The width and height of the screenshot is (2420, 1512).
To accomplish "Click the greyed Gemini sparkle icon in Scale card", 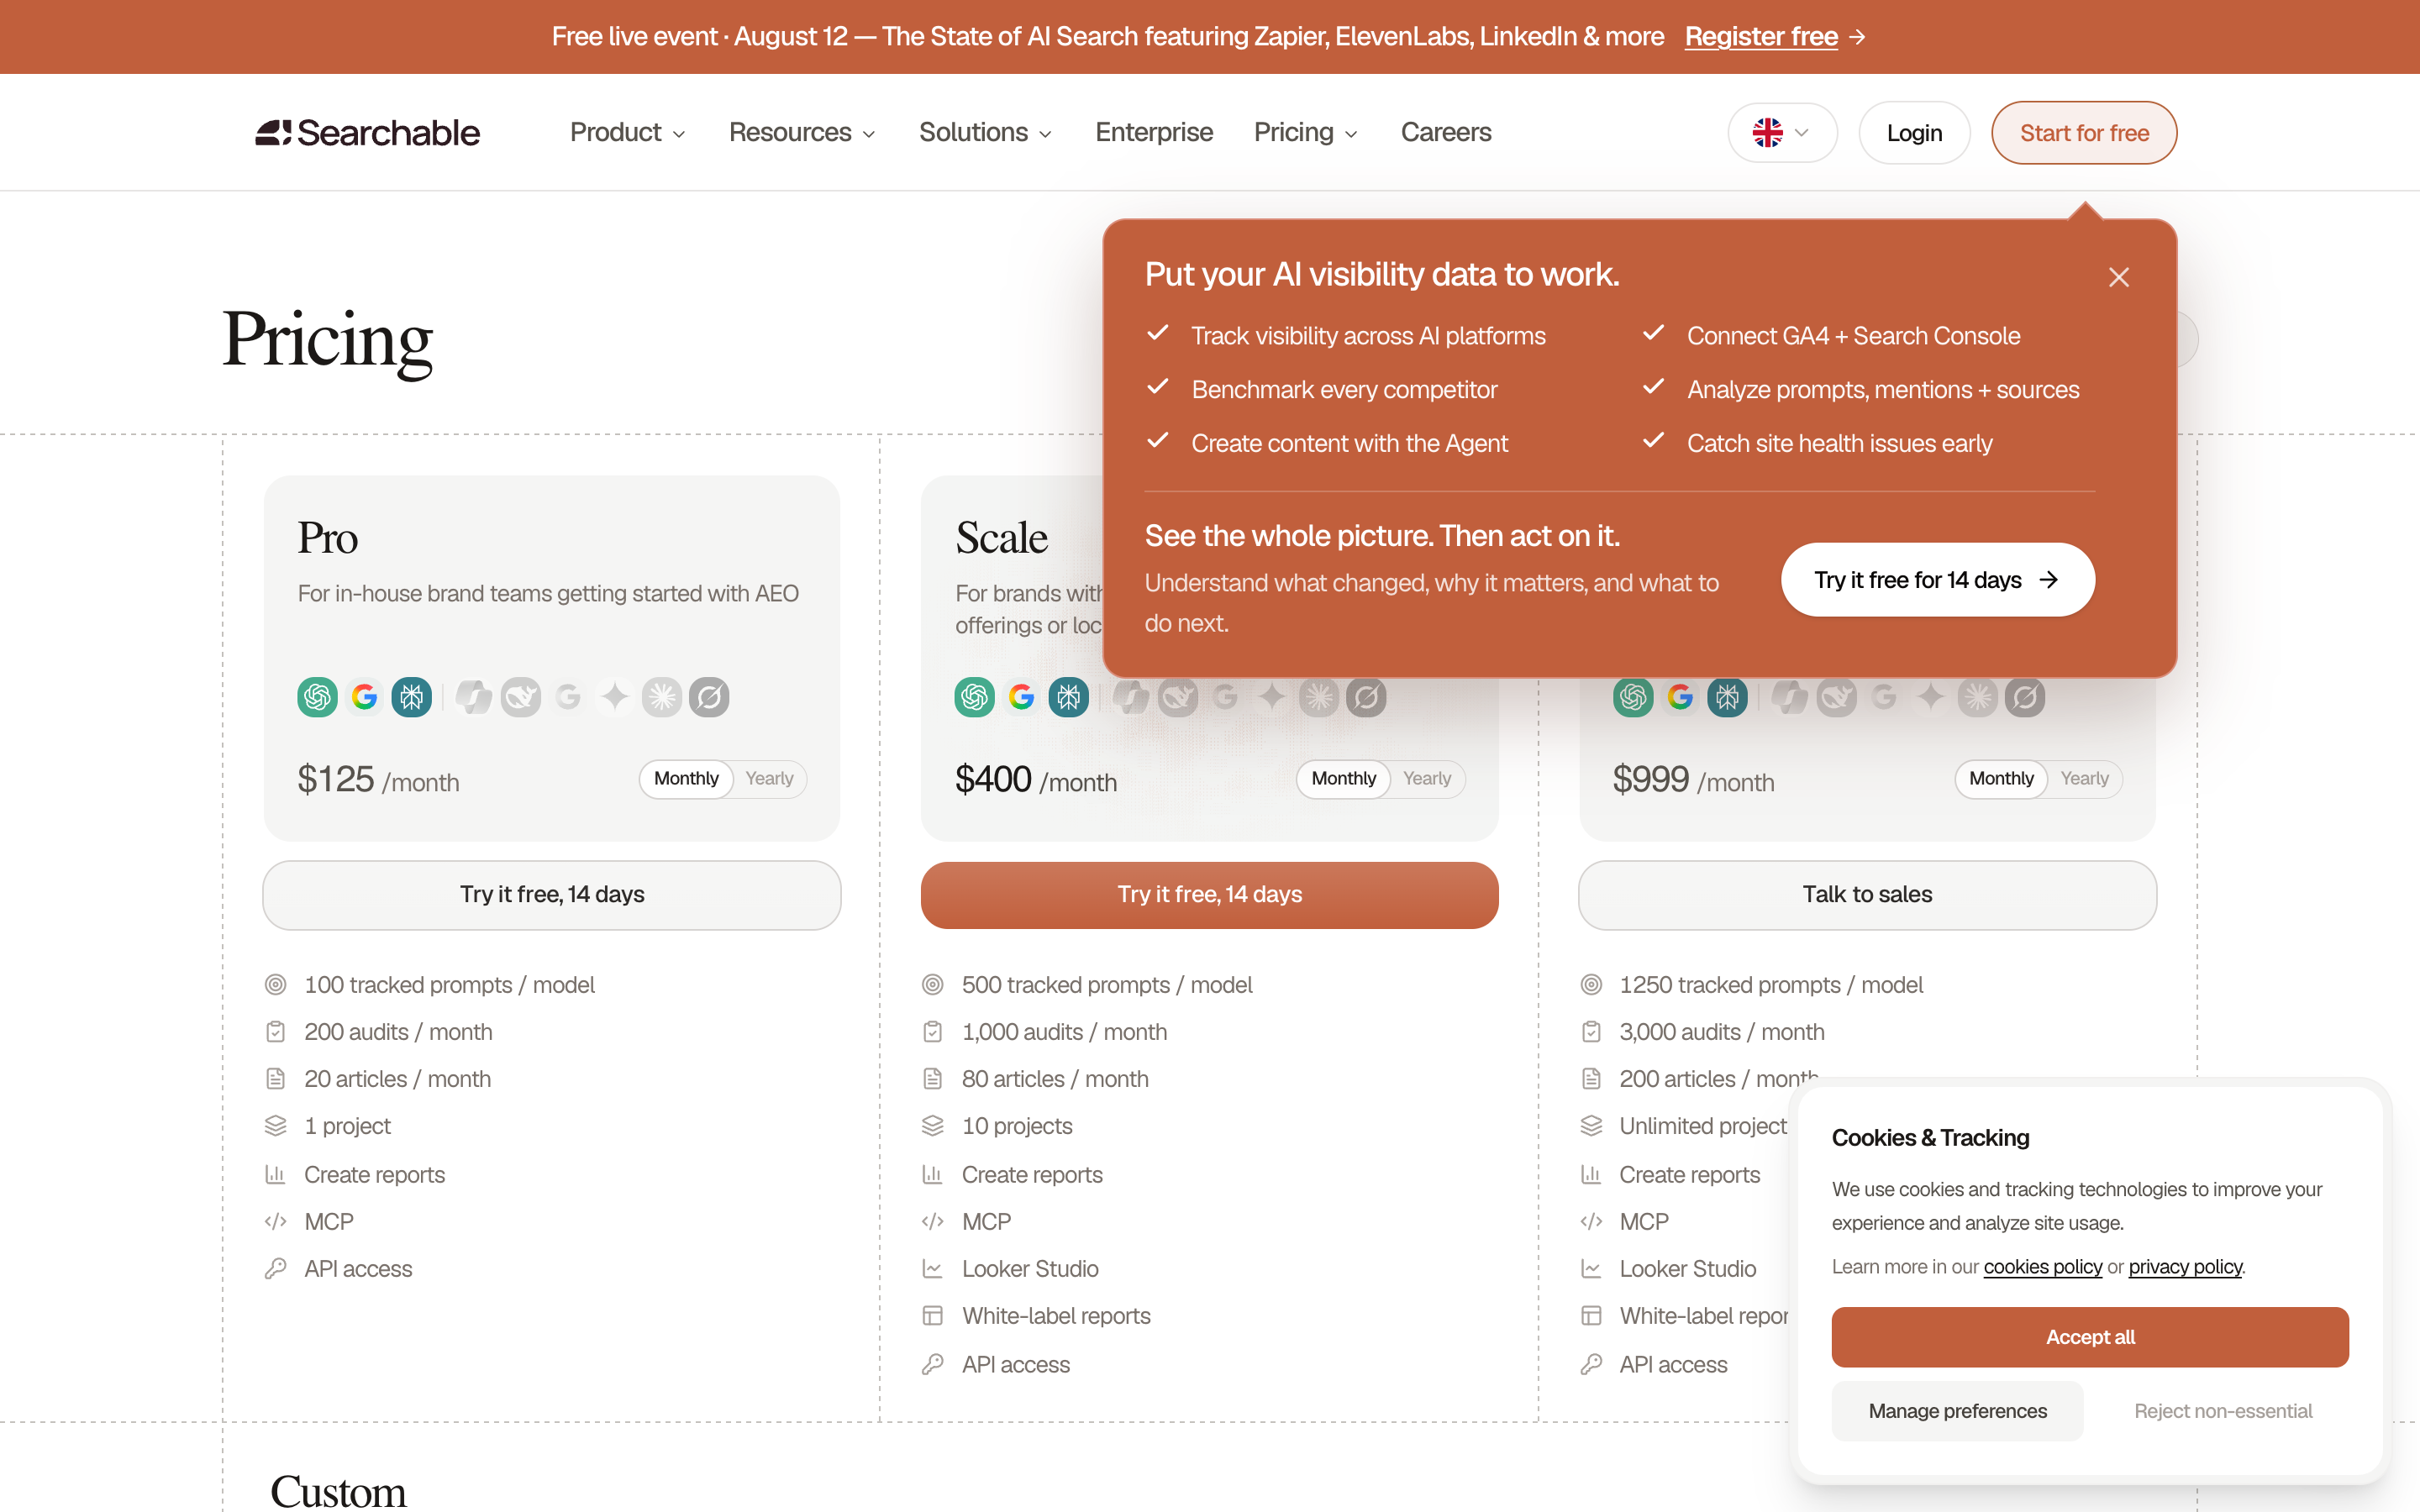I will click(1272, 697).
